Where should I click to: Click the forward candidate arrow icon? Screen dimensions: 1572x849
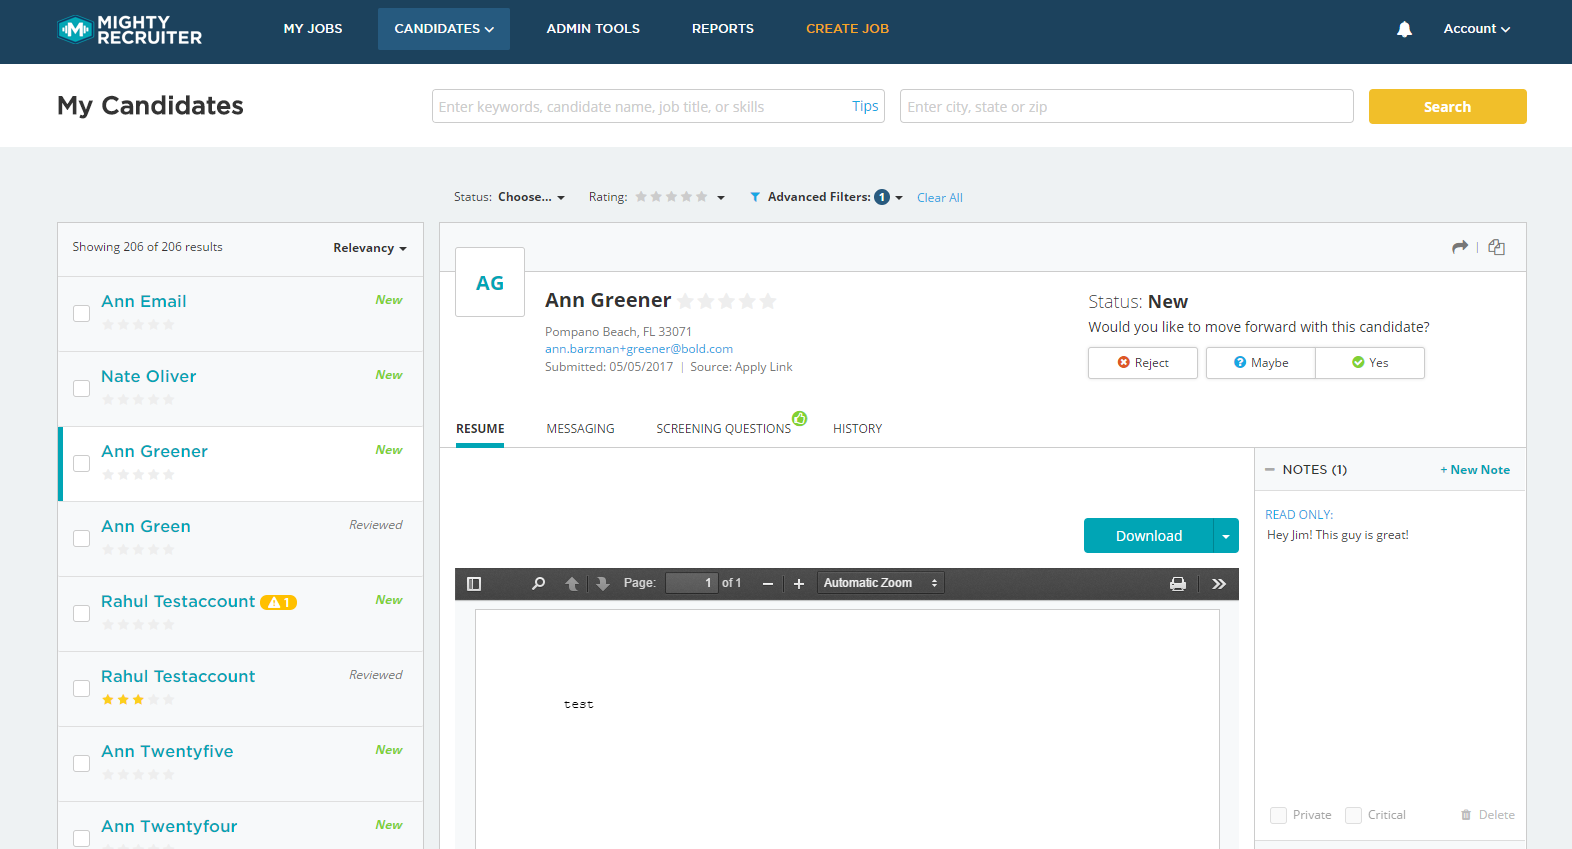click(x=1460, y=247)
